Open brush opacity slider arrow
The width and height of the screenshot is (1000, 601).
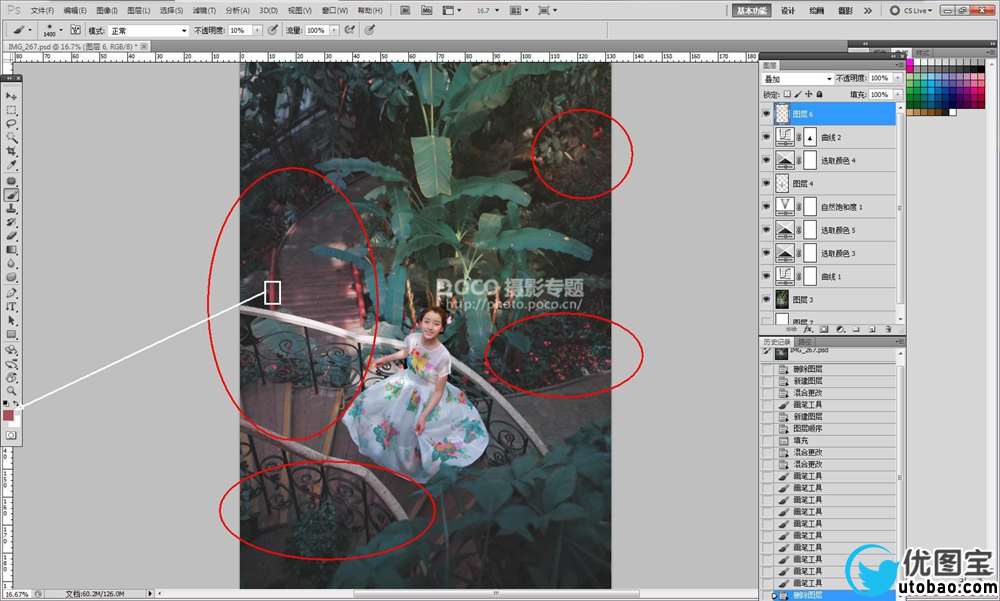click(x=258, y=30)
